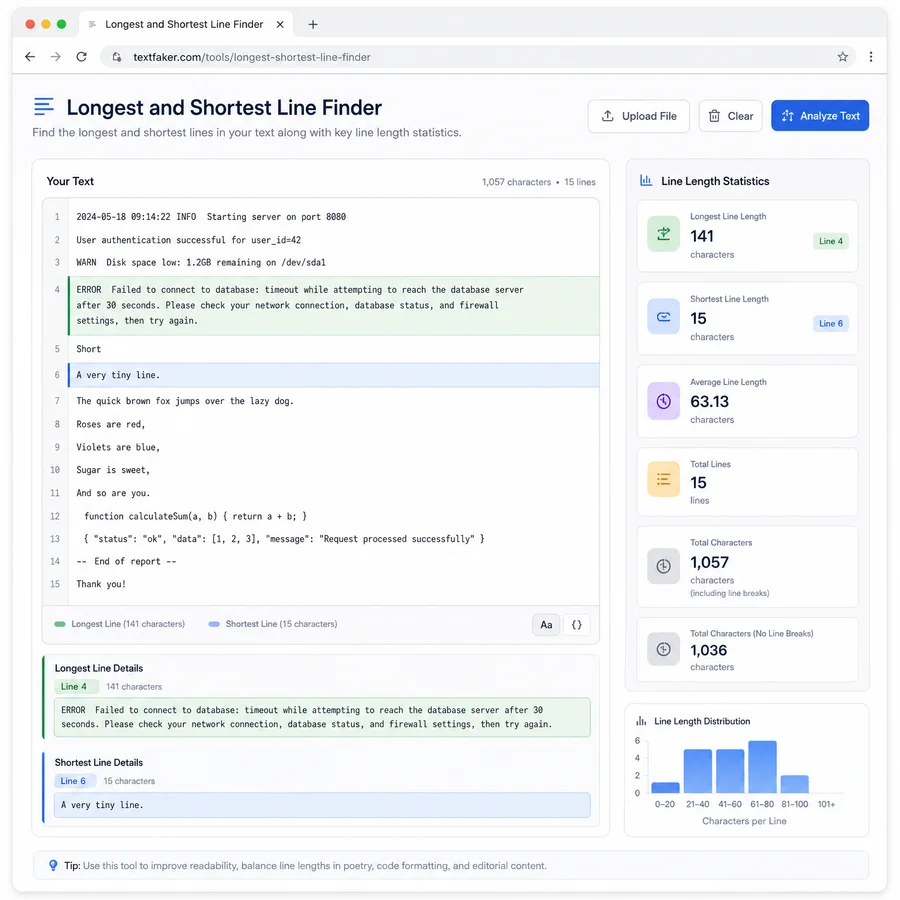Click the Line 4 badge in statistics

(x=831, y=241)
